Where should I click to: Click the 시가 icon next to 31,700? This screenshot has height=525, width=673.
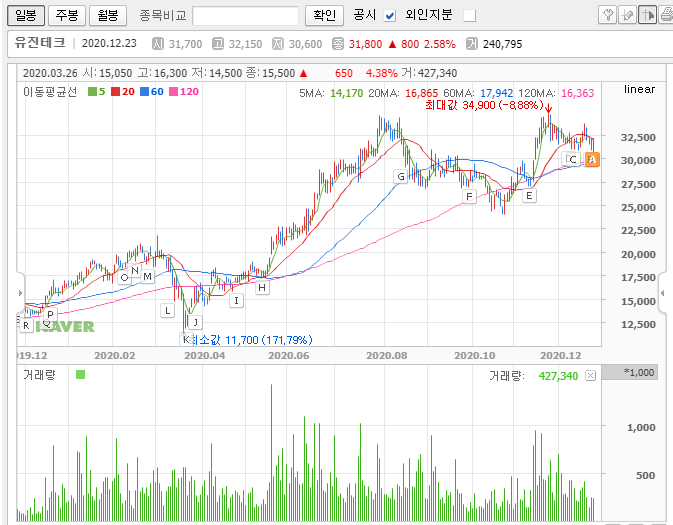158,44
